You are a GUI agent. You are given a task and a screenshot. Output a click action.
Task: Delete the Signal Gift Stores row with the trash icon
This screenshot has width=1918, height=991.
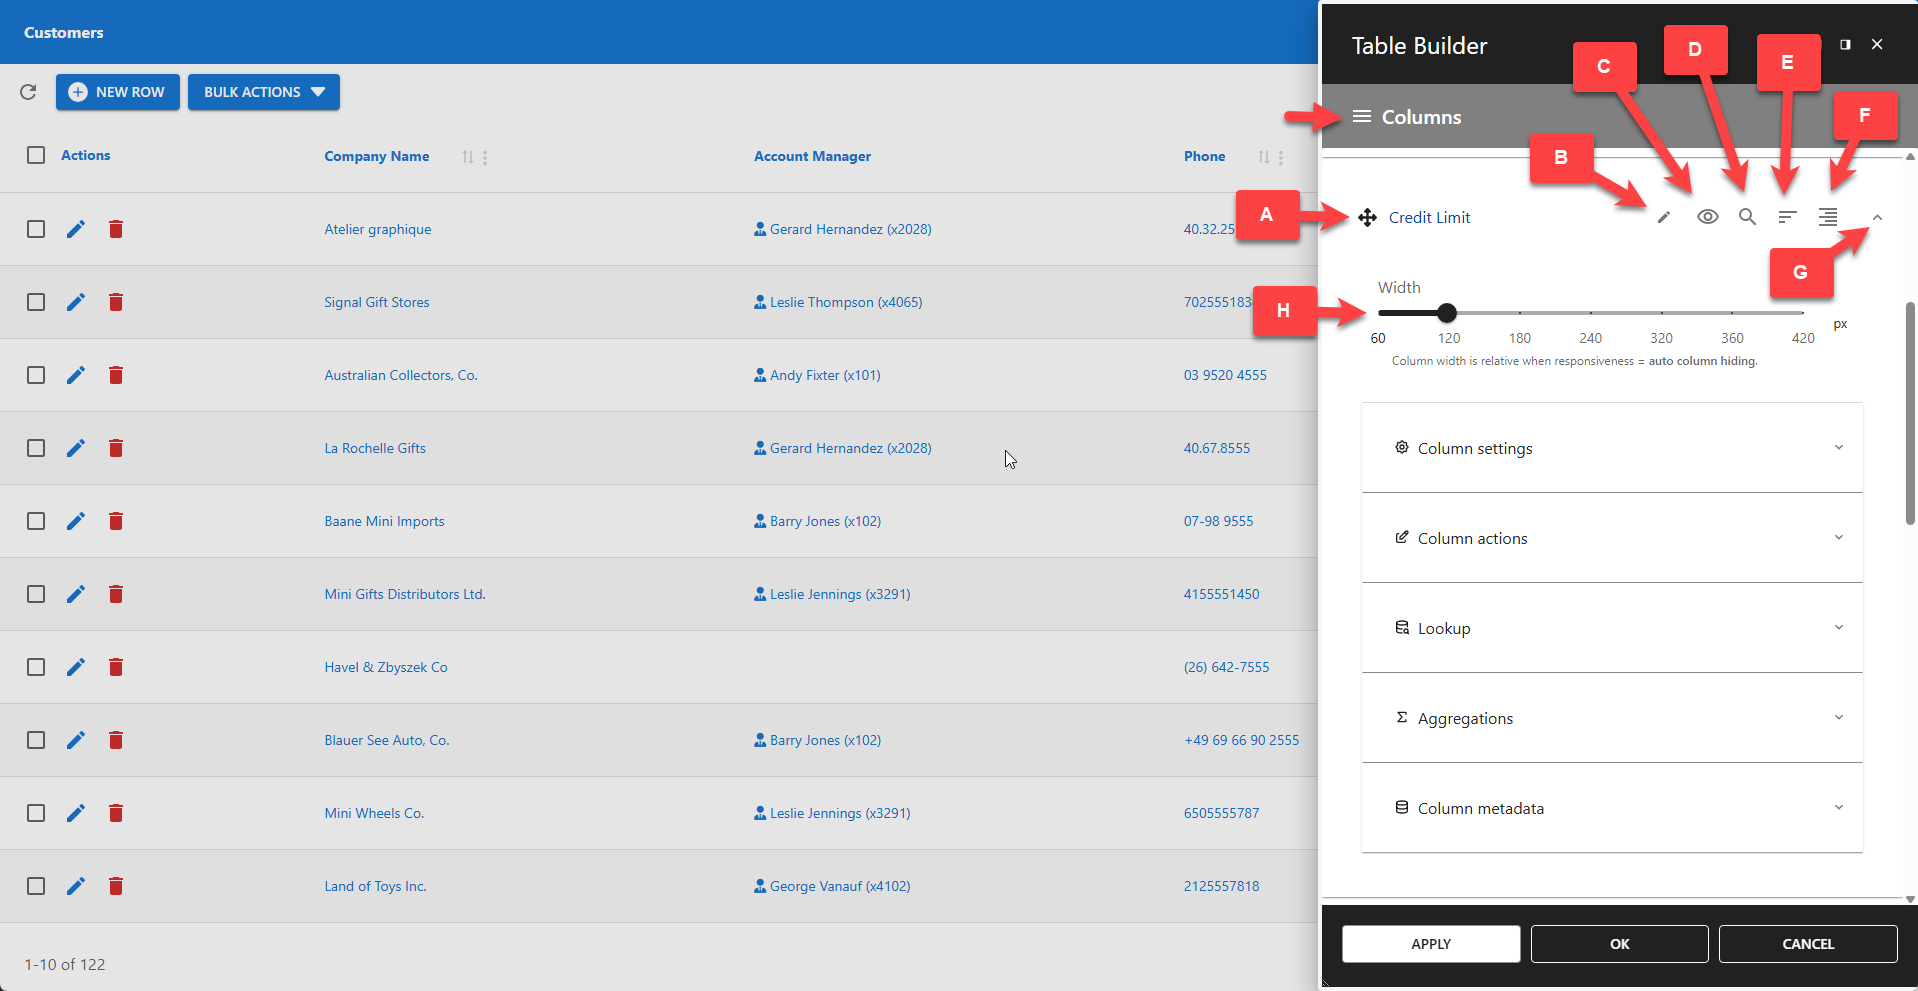pos(116,302)
